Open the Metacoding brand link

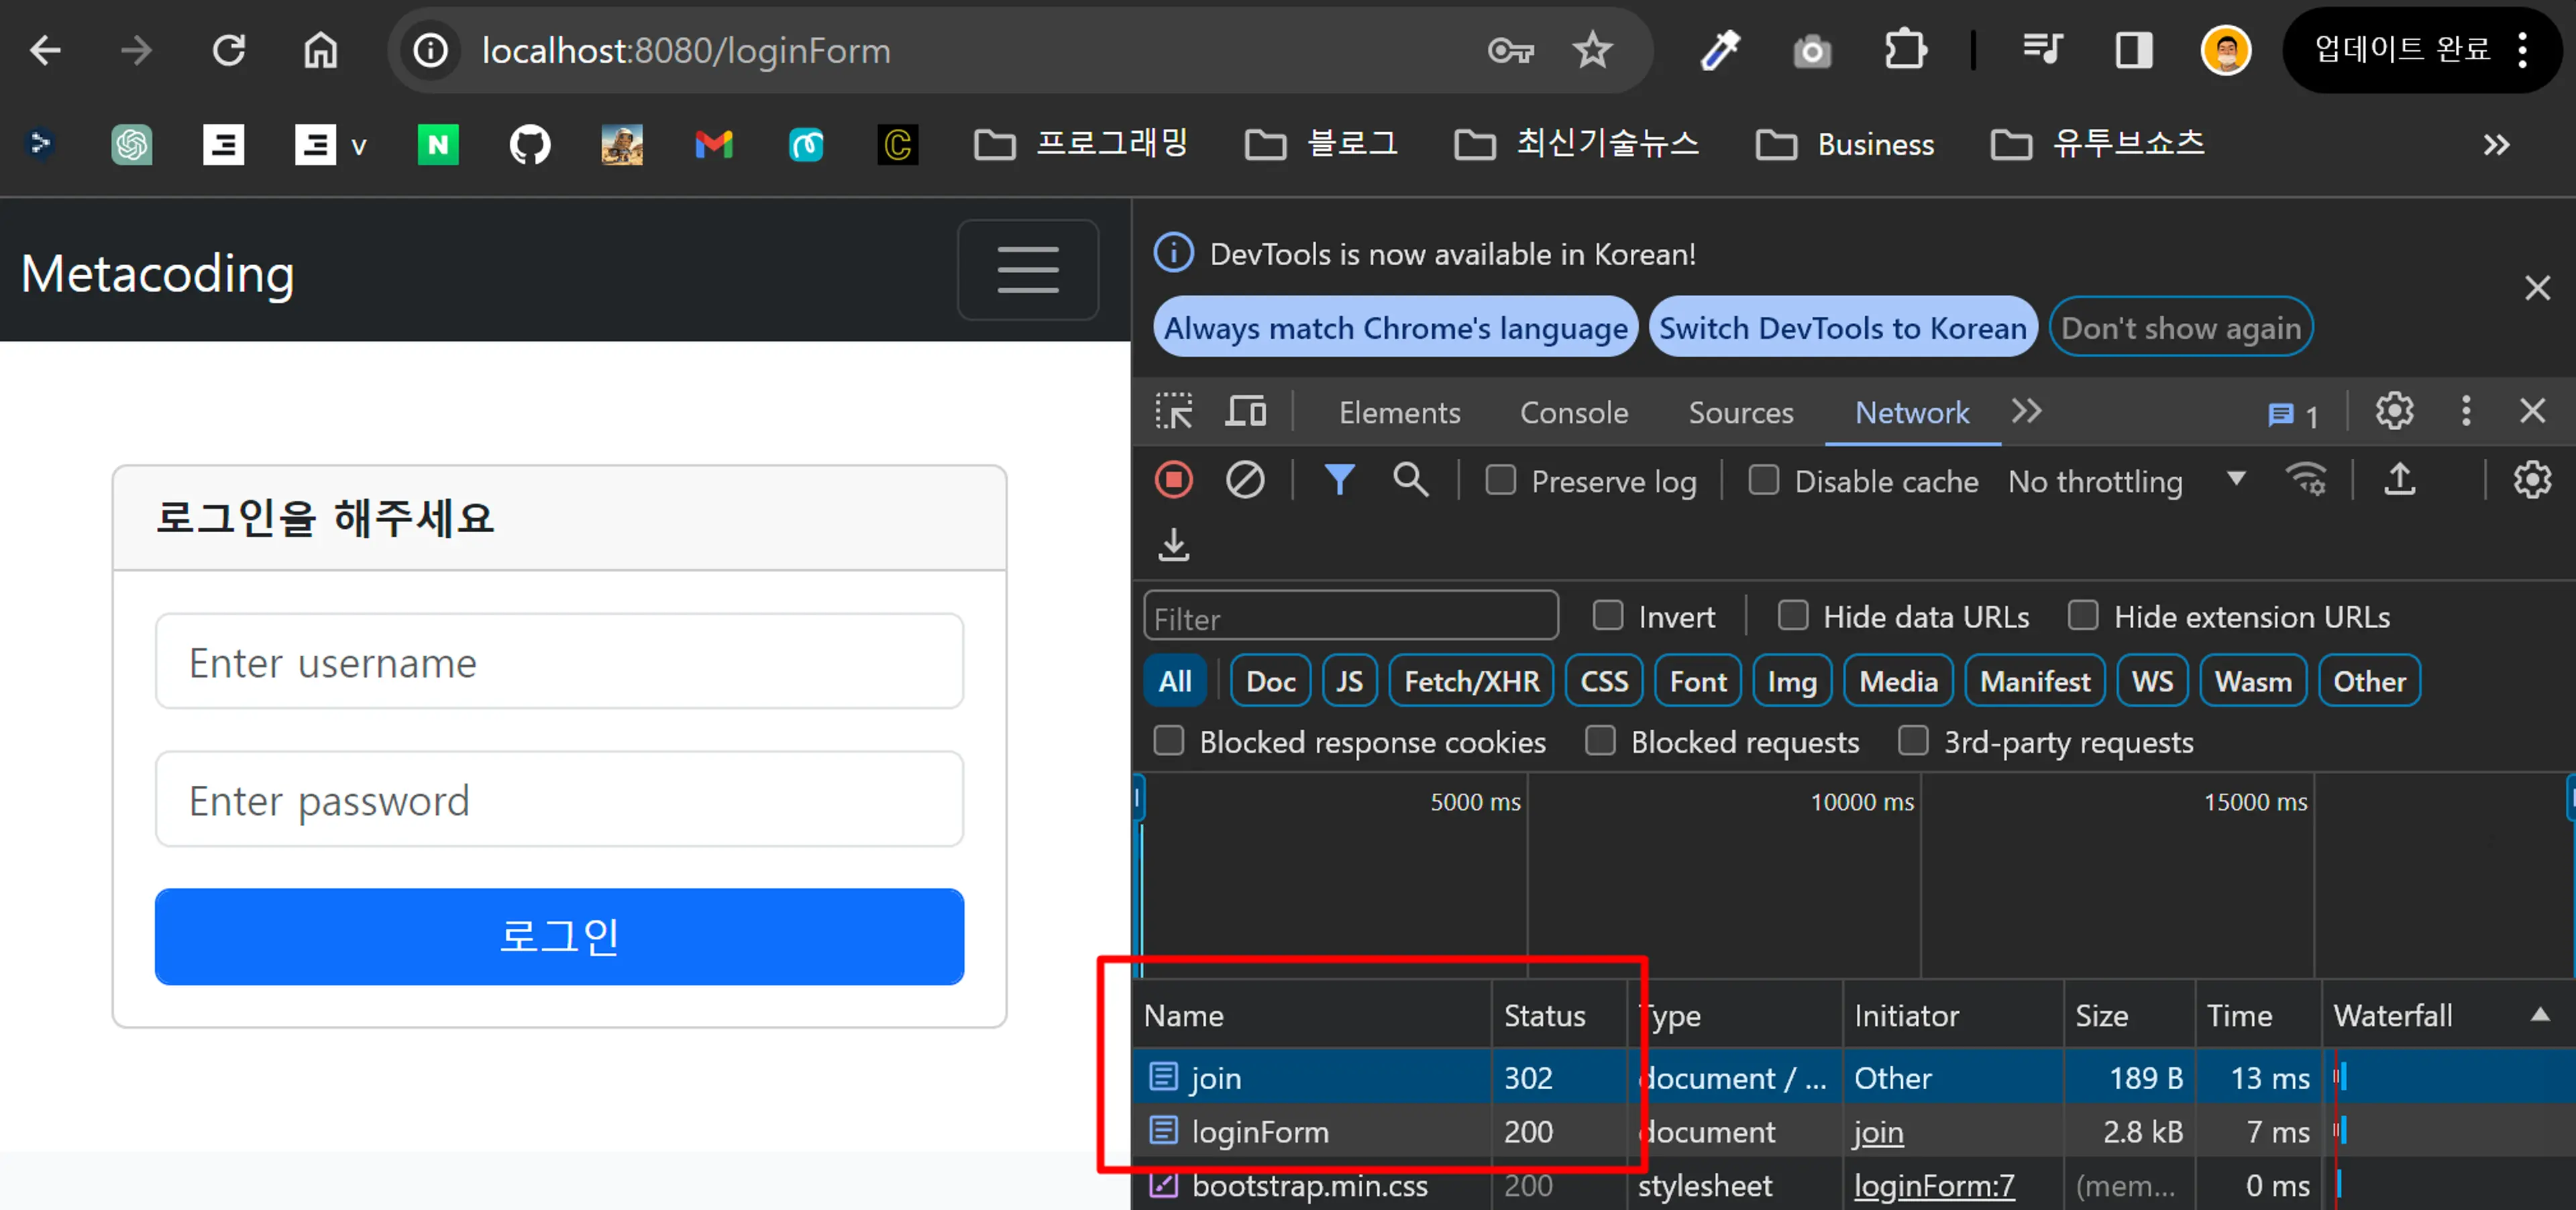click(x=158, y=273)
